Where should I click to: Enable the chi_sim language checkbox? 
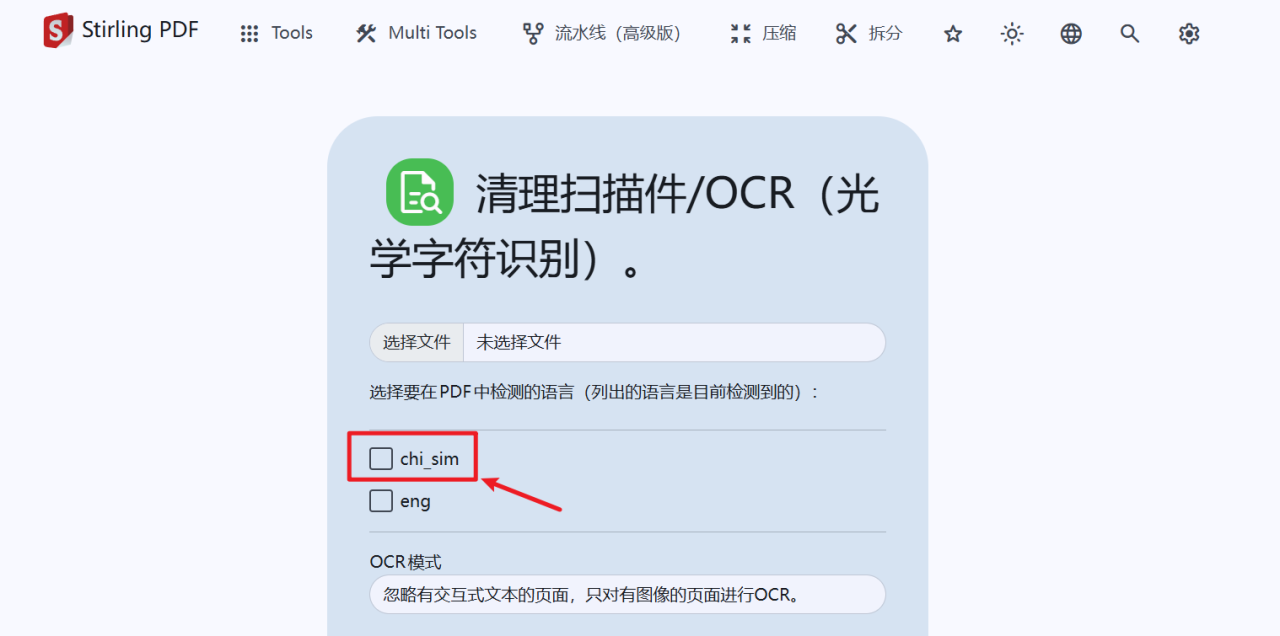(381, 458)
